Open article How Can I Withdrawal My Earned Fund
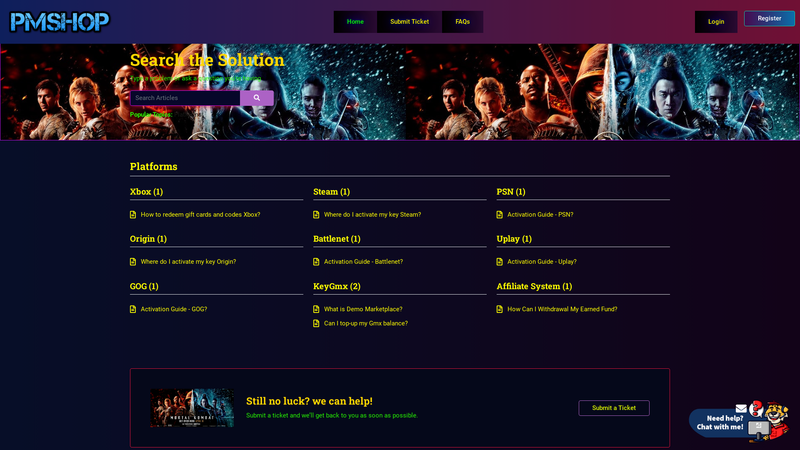 click(x=562, y=309)
